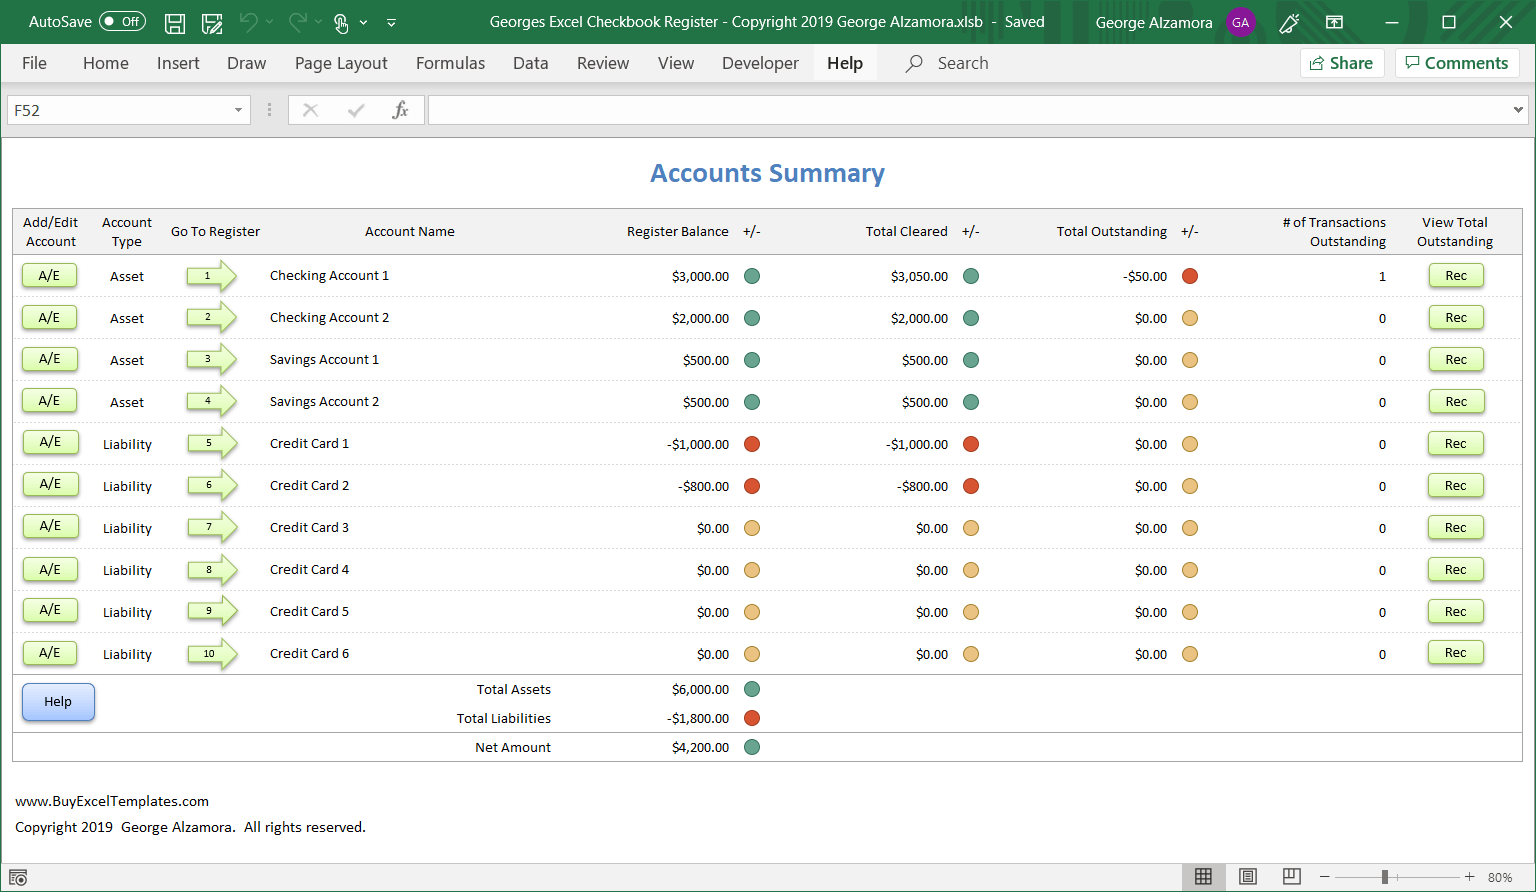Click the zoom slider handle
This screenshot has height=892, width=1536.
1385,877
